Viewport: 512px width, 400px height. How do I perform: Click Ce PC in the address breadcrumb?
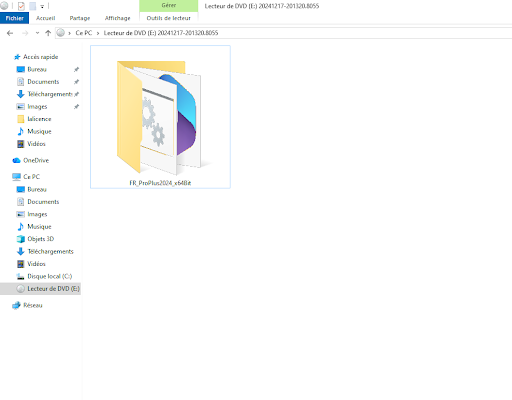(83, 33)
